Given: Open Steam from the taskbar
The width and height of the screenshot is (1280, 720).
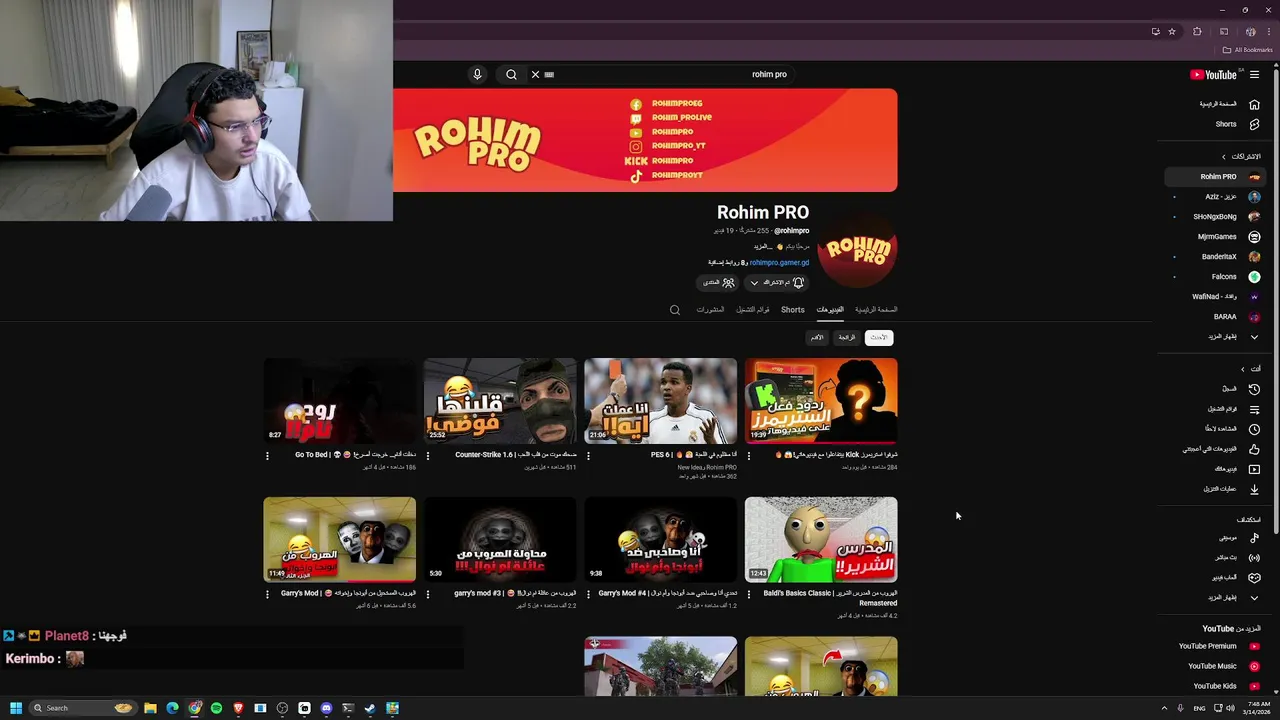Looking at the screenshot, I should point(370,708).
